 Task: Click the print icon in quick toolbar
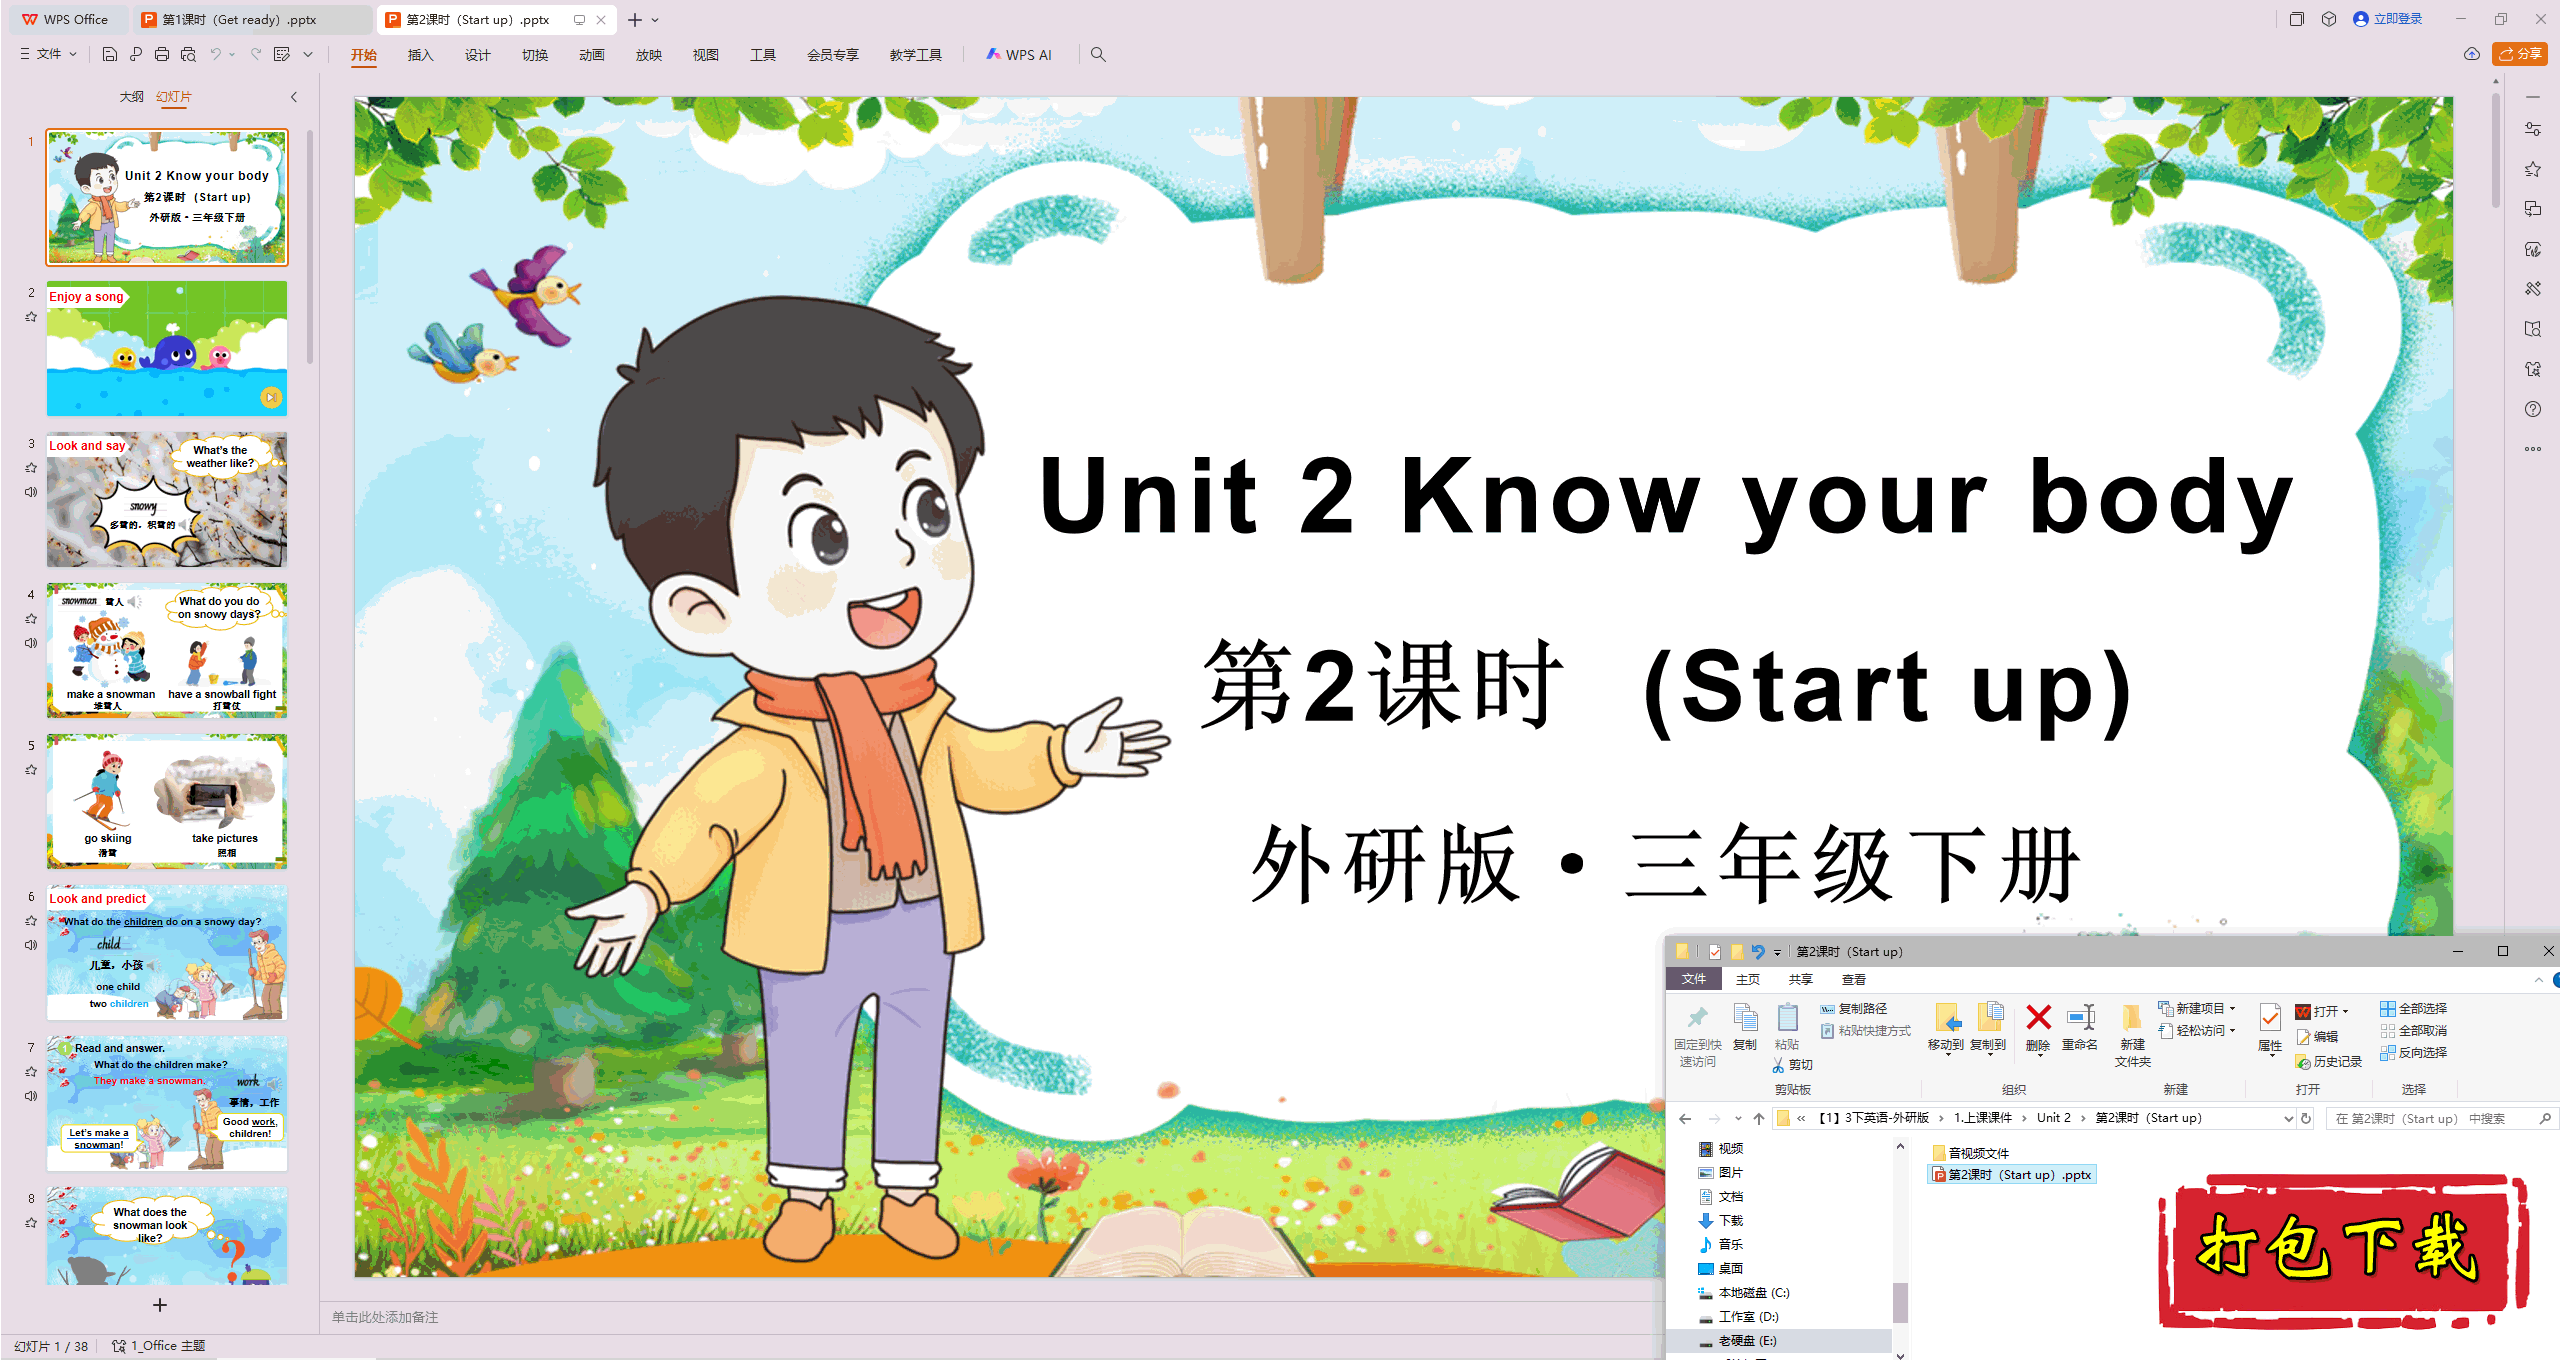[x=162, y=54]
